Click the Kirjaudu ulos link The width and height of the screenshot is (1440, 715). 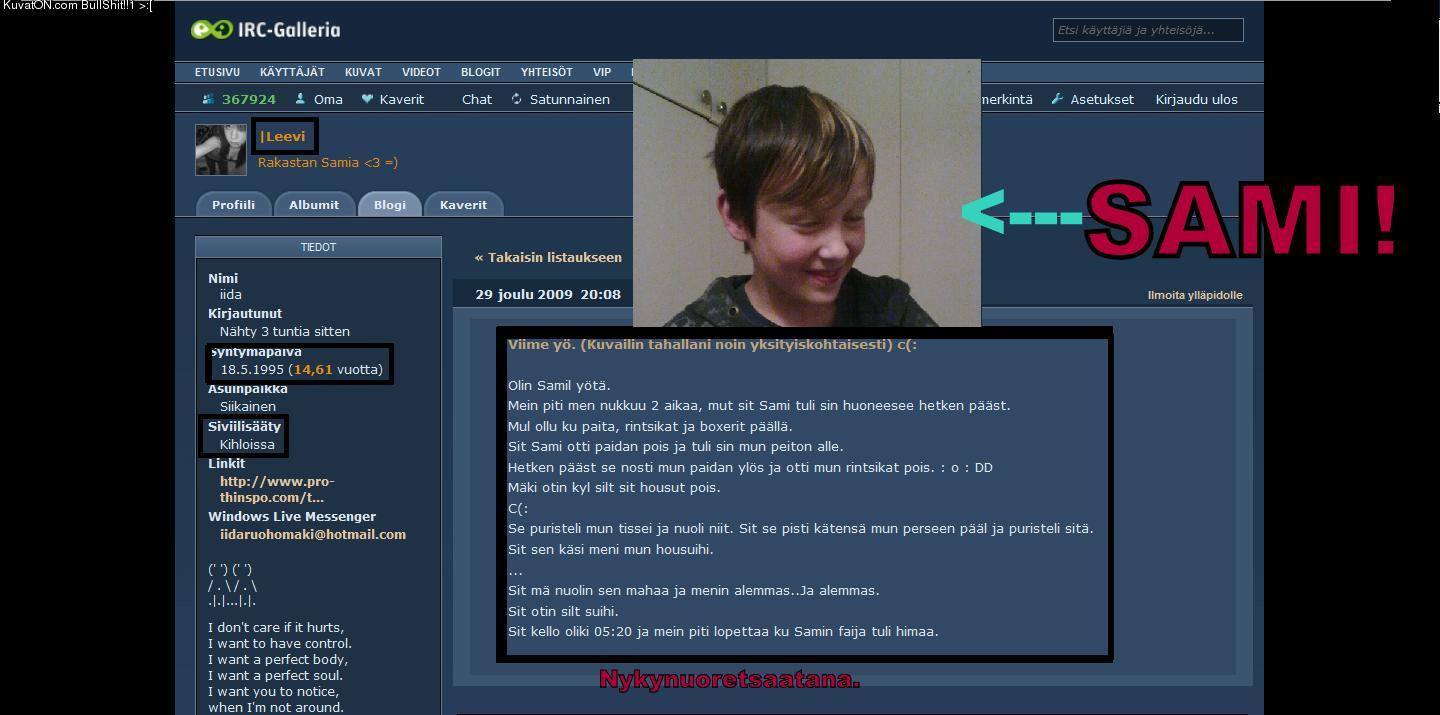1196,99
